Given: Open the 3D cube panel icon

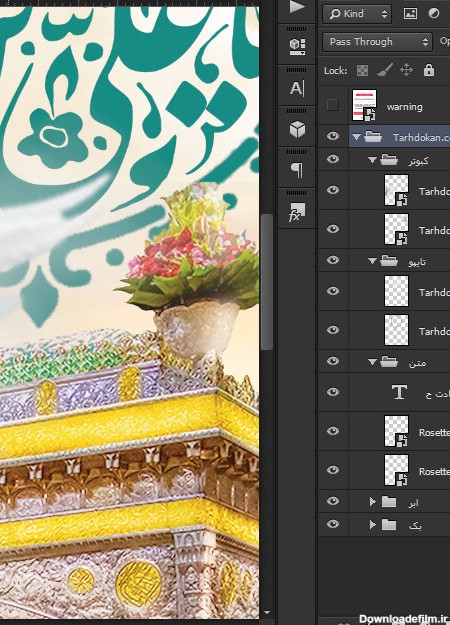Looking at the screenshot, I should (x=297, y=130).
